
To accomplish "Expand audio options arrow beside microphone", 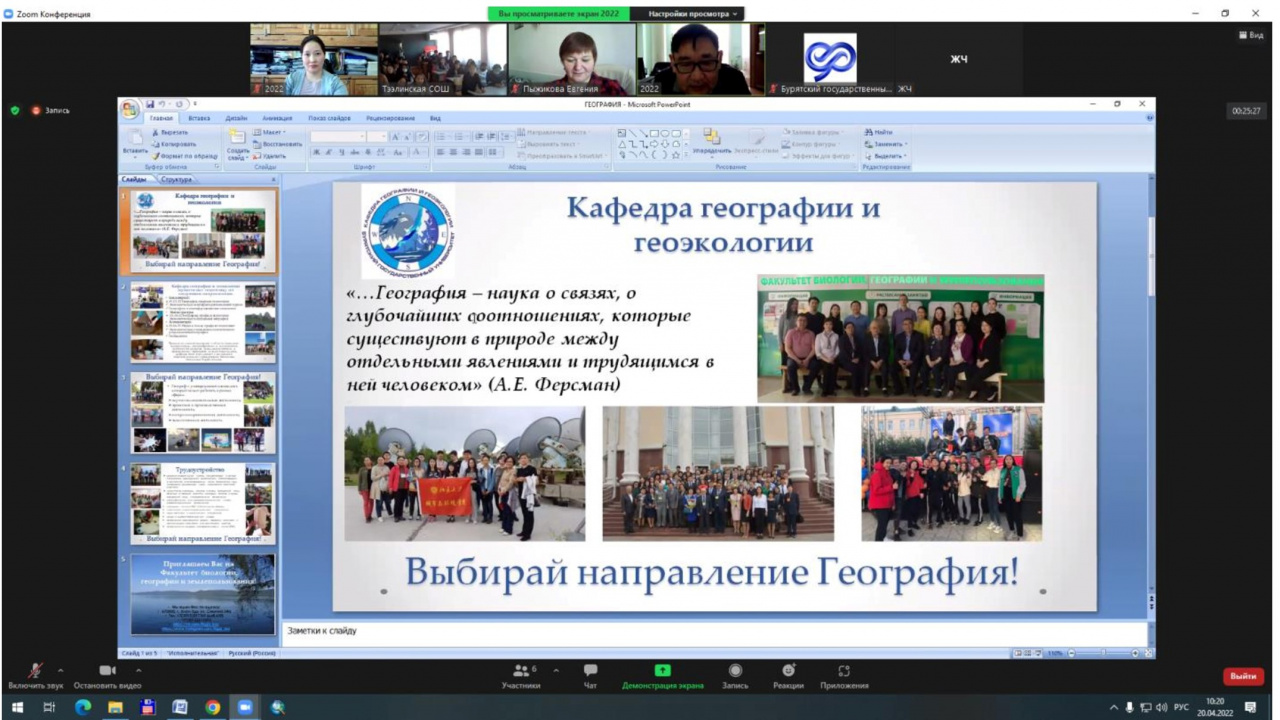I will (61, 670).
